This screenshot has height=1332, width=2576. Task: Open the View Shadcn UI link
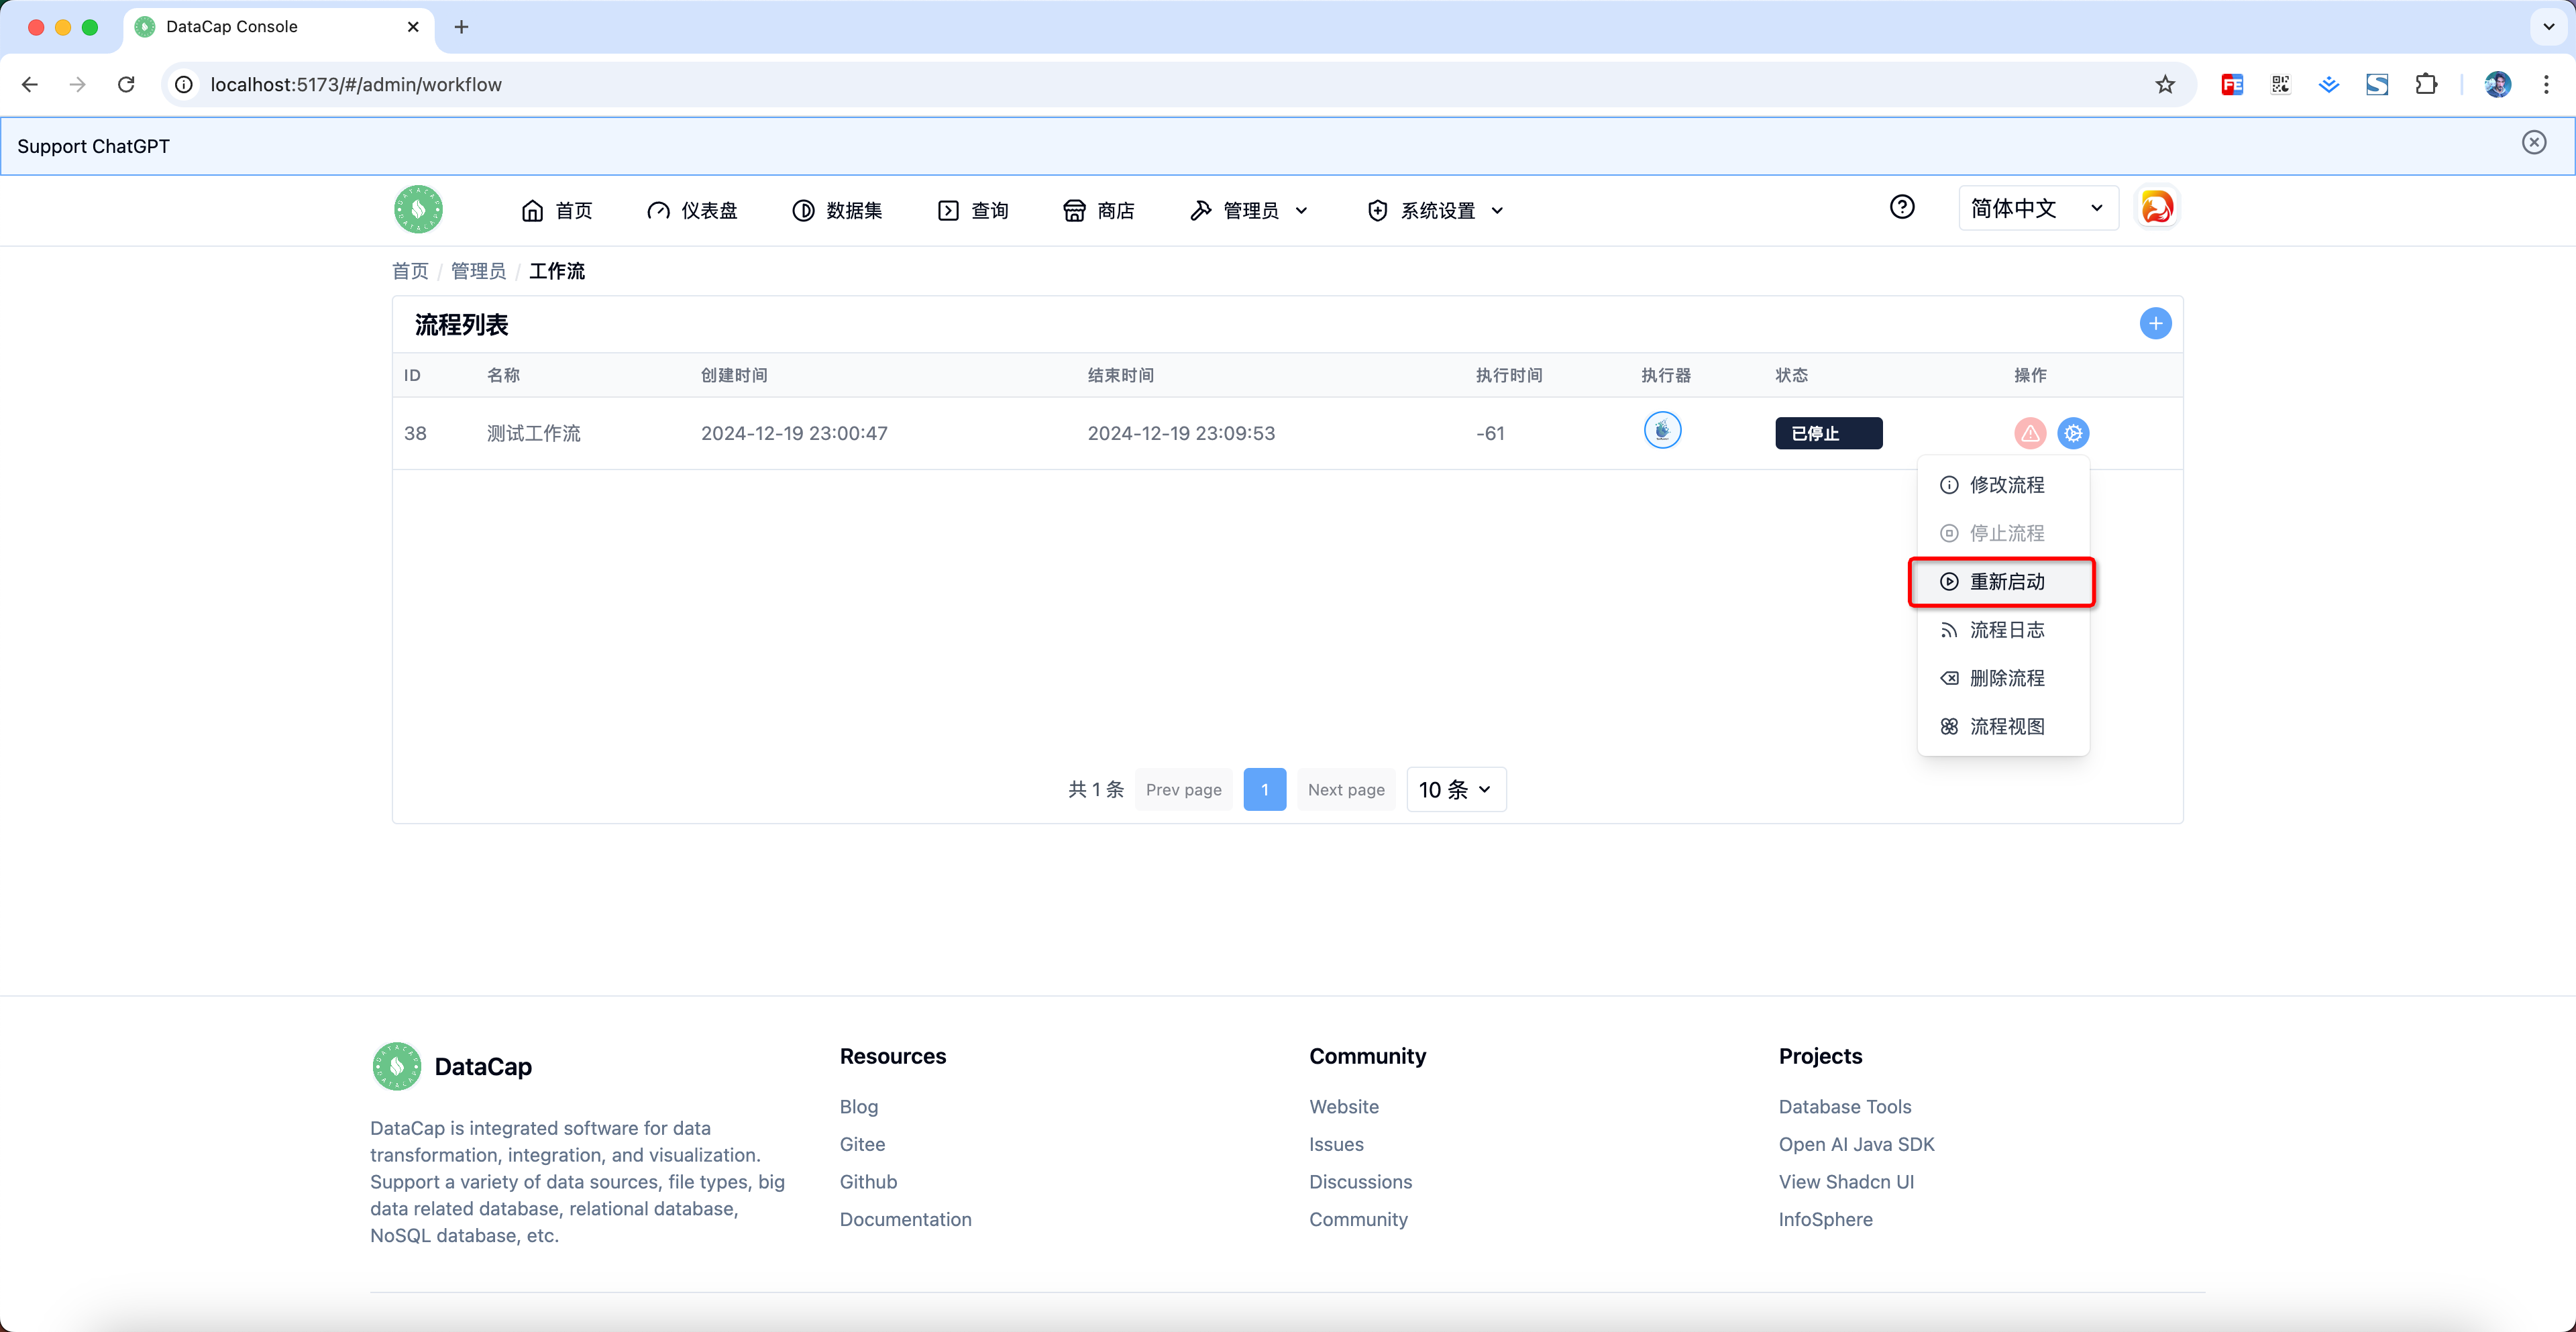[x=1846, y=1181]
